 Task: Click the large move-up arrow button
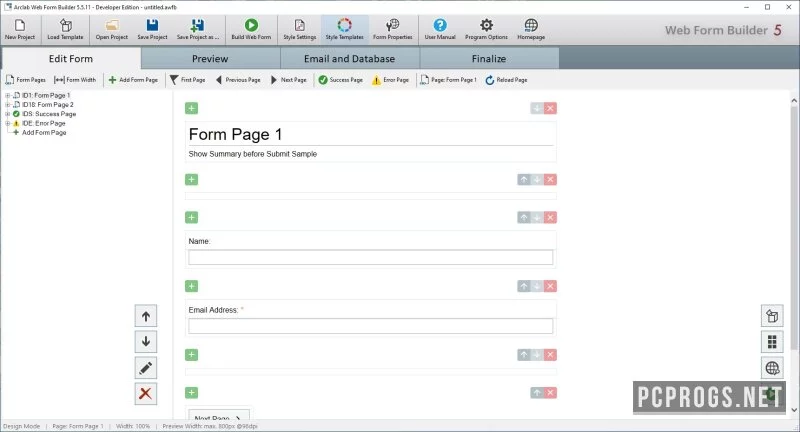[x=146, y=316]
